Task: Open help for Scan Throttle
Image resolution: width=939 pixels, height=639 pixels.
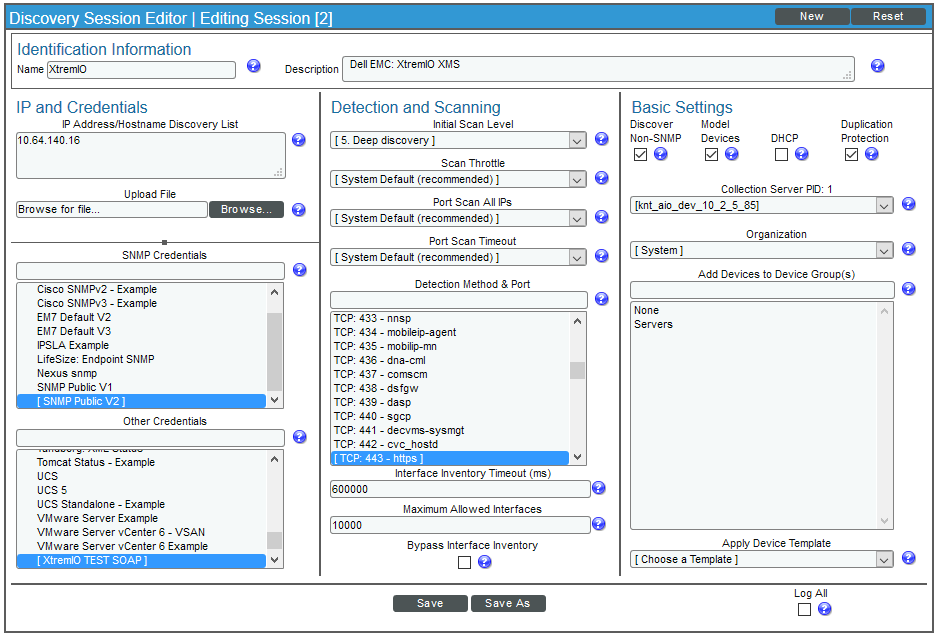Action: 601,179
